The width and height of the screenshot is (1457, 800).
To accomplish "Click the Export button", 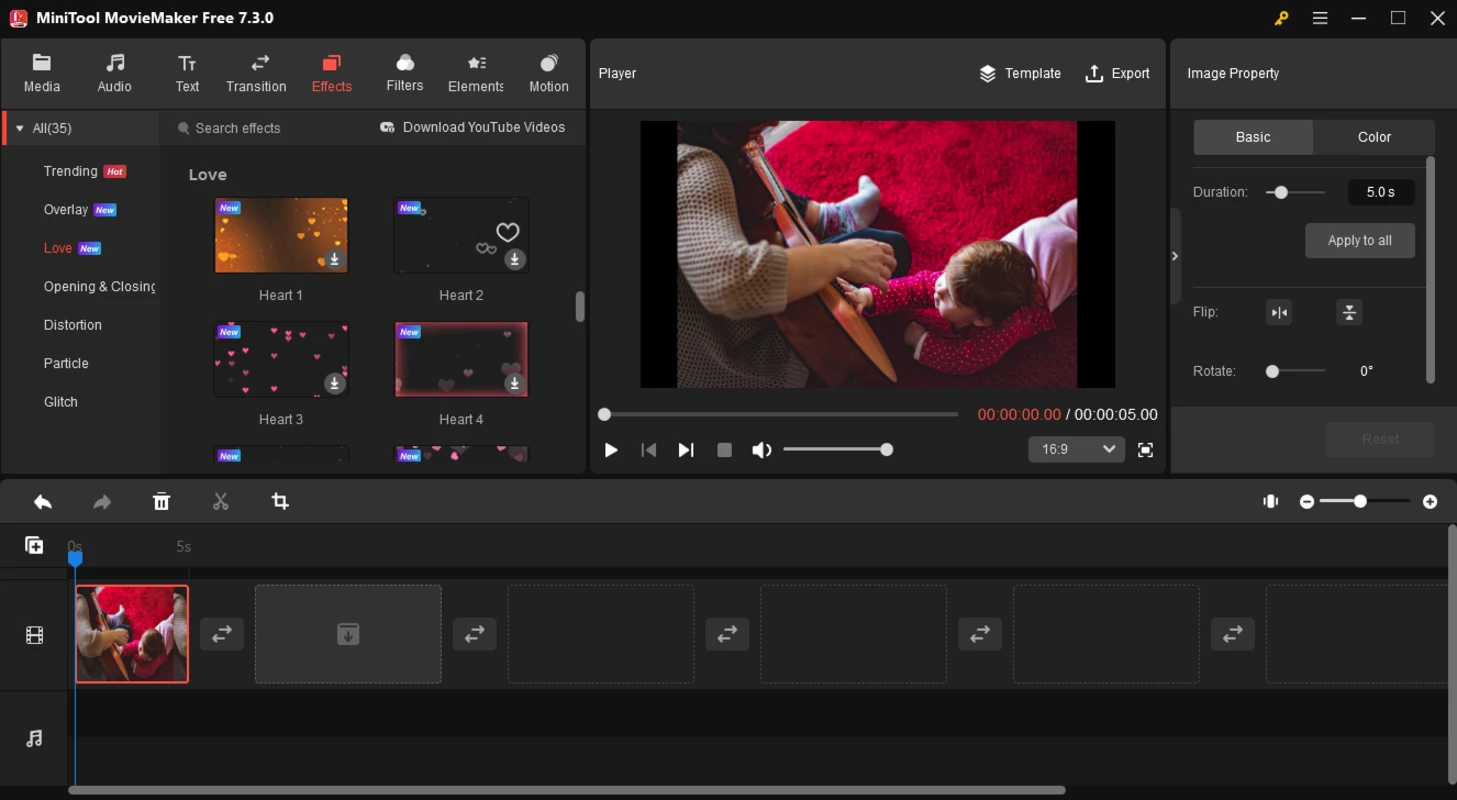I will click(1117, 73).
